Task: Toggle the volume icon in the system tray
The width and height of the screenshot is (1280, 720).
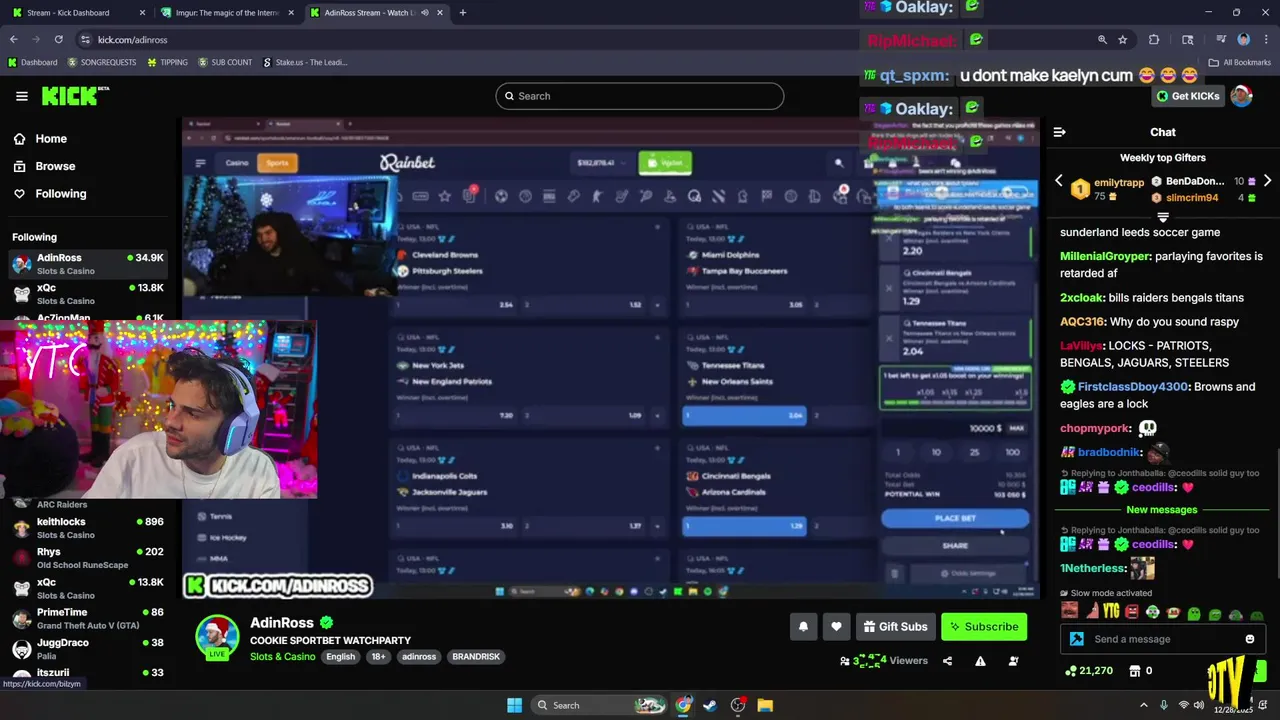Action: click(1198, 705)
